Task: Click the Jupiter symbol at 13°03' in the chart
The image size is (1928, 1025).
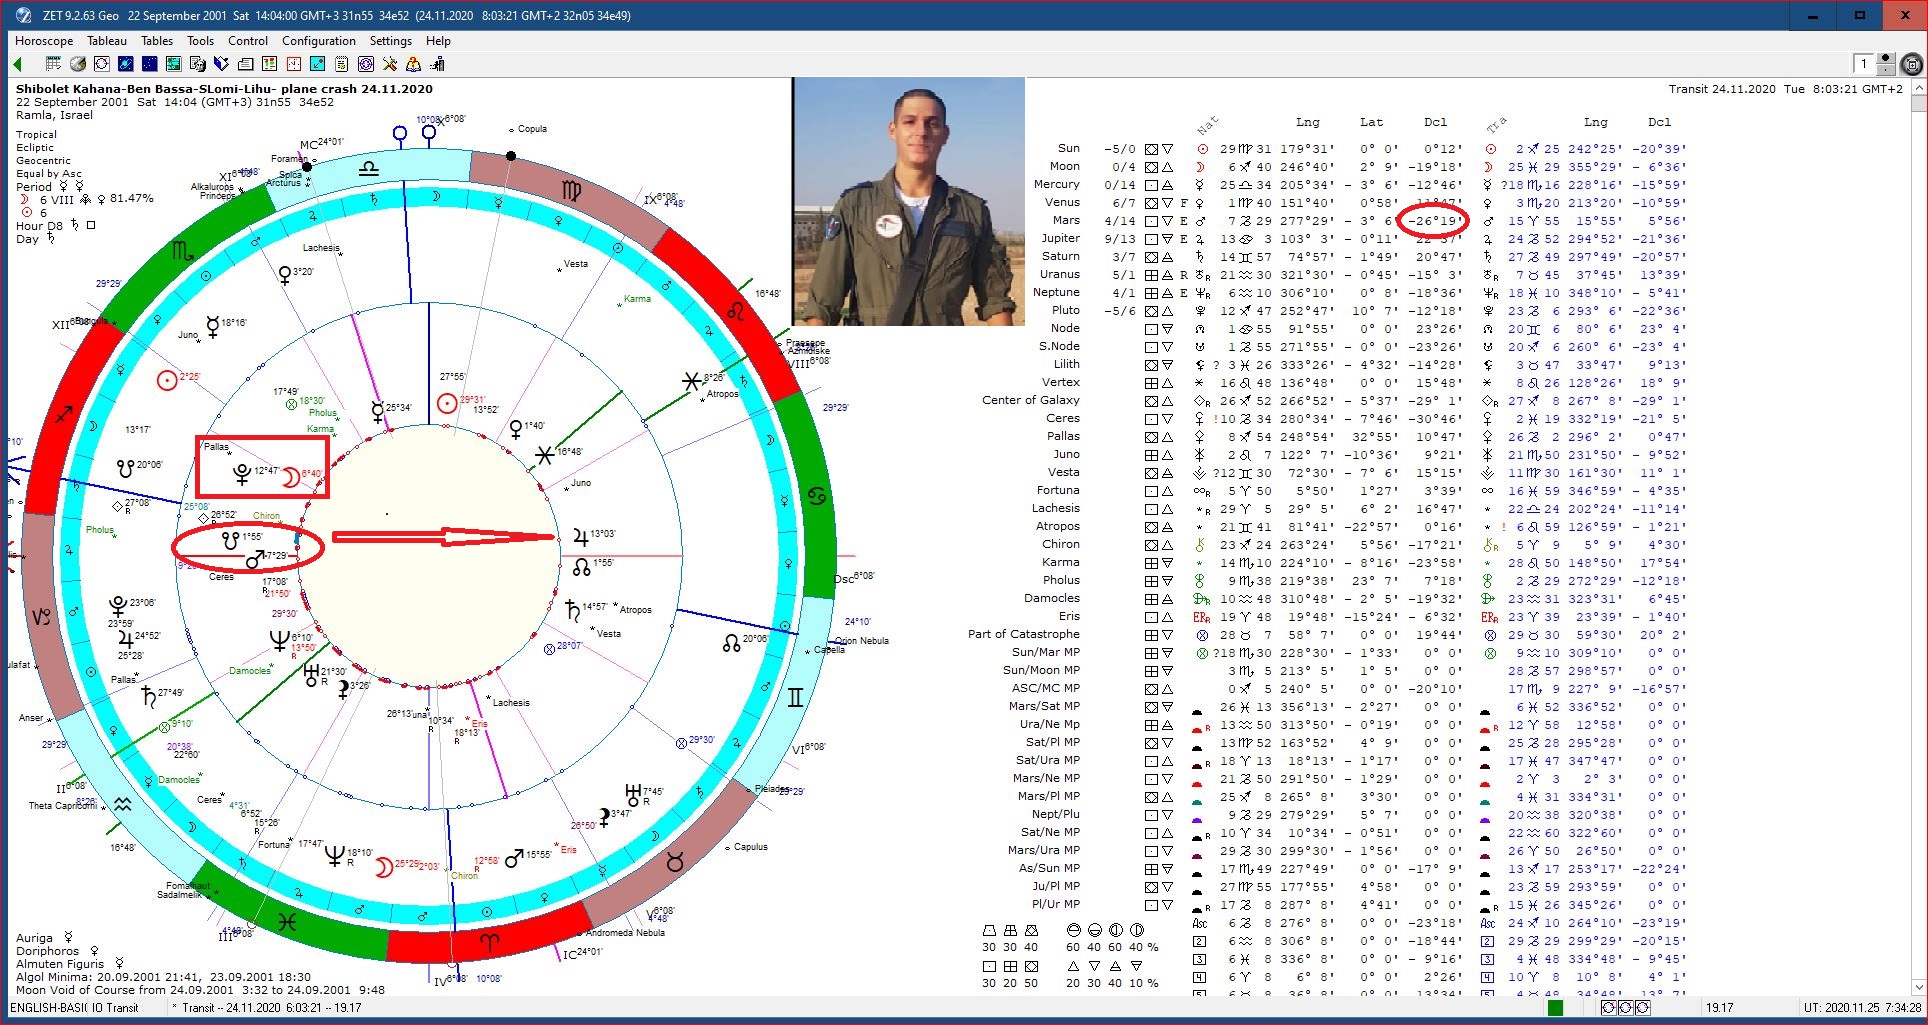Action: 580,537
